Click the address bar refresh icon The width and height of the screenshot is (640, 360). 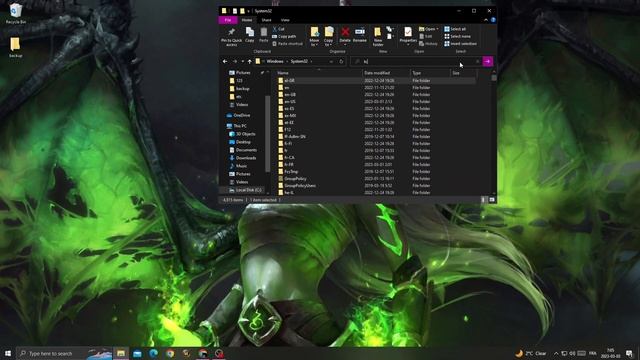coord(341,62)
